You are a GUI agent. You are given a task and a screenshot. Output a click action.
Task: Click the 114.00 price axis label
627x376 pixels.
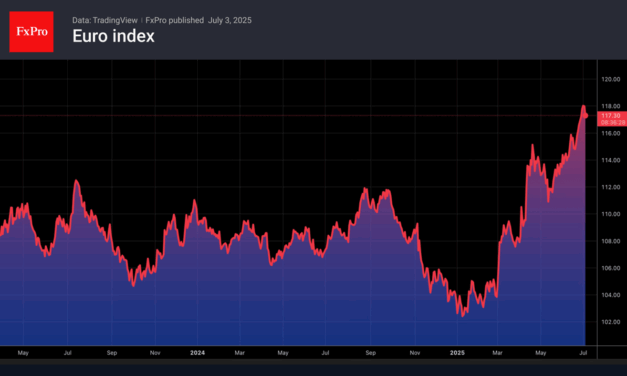(611, 160)
